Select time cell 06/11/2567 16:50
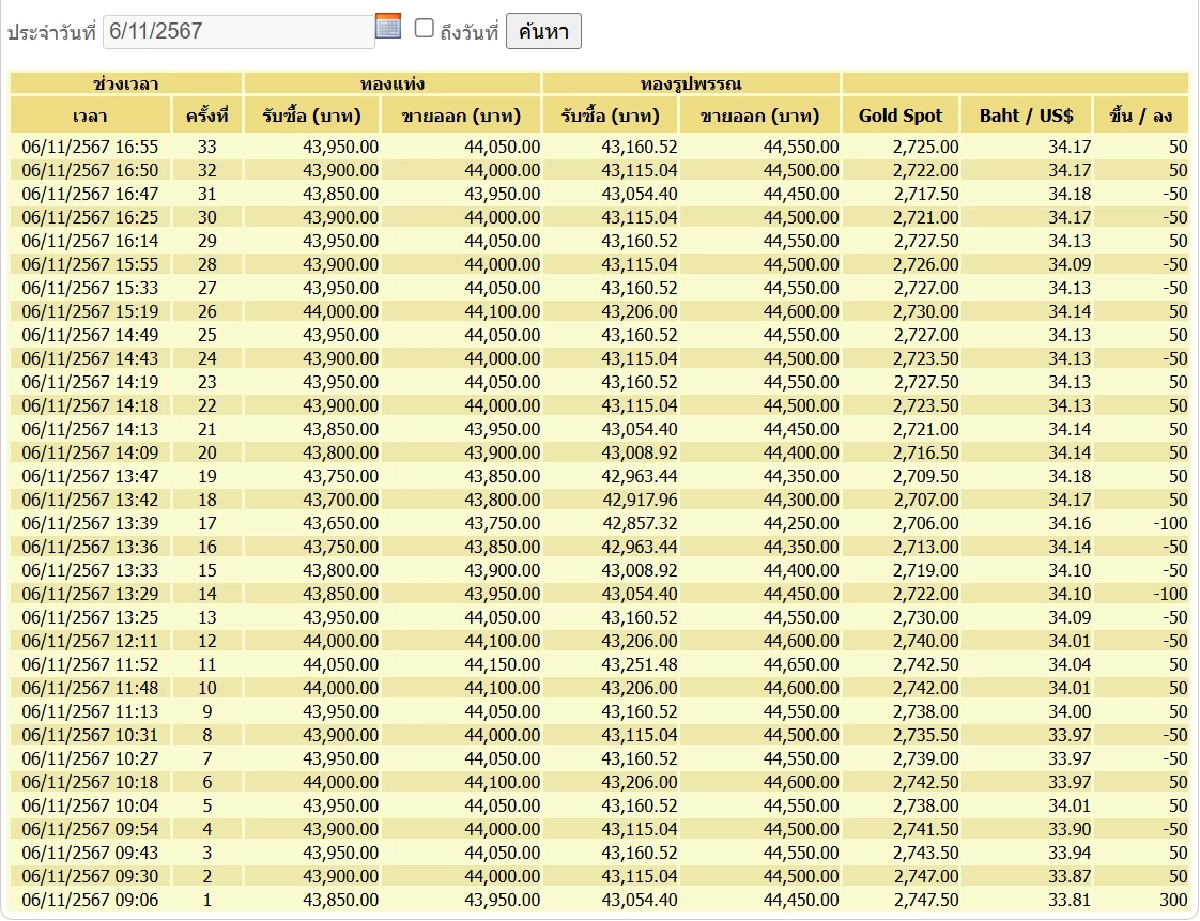Viewport: 1200px width, 921px height. 90,170
